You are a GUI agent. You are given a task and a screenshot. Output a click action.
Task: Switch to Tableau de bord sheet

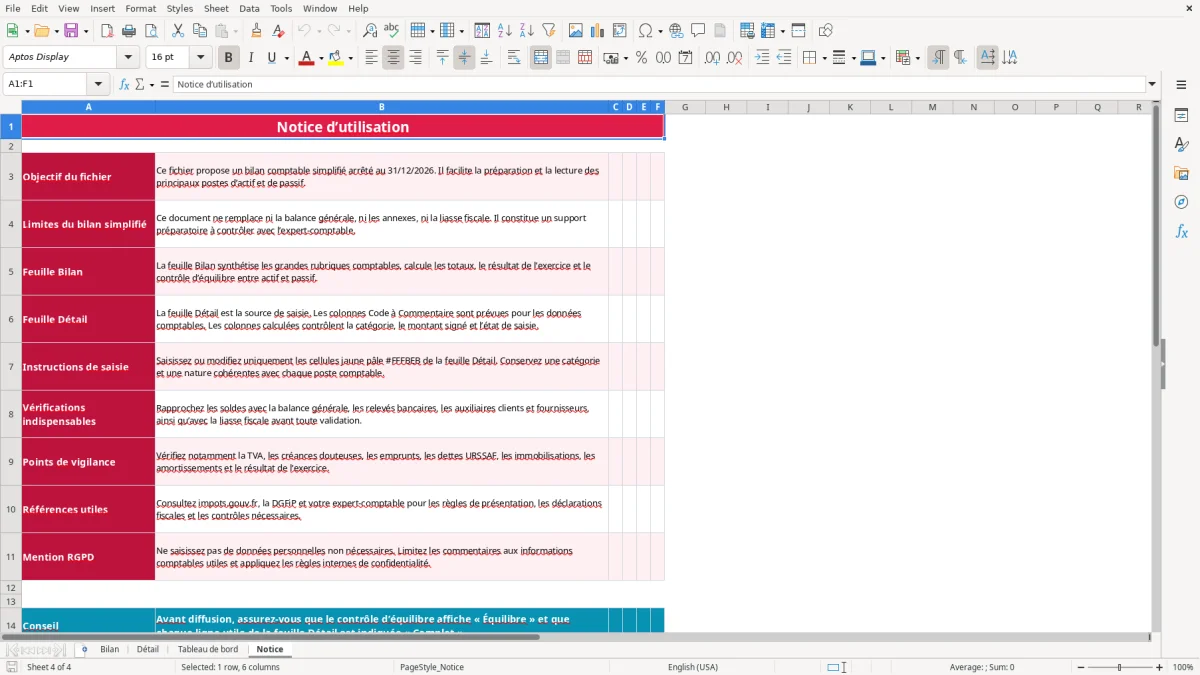[208, 649]
